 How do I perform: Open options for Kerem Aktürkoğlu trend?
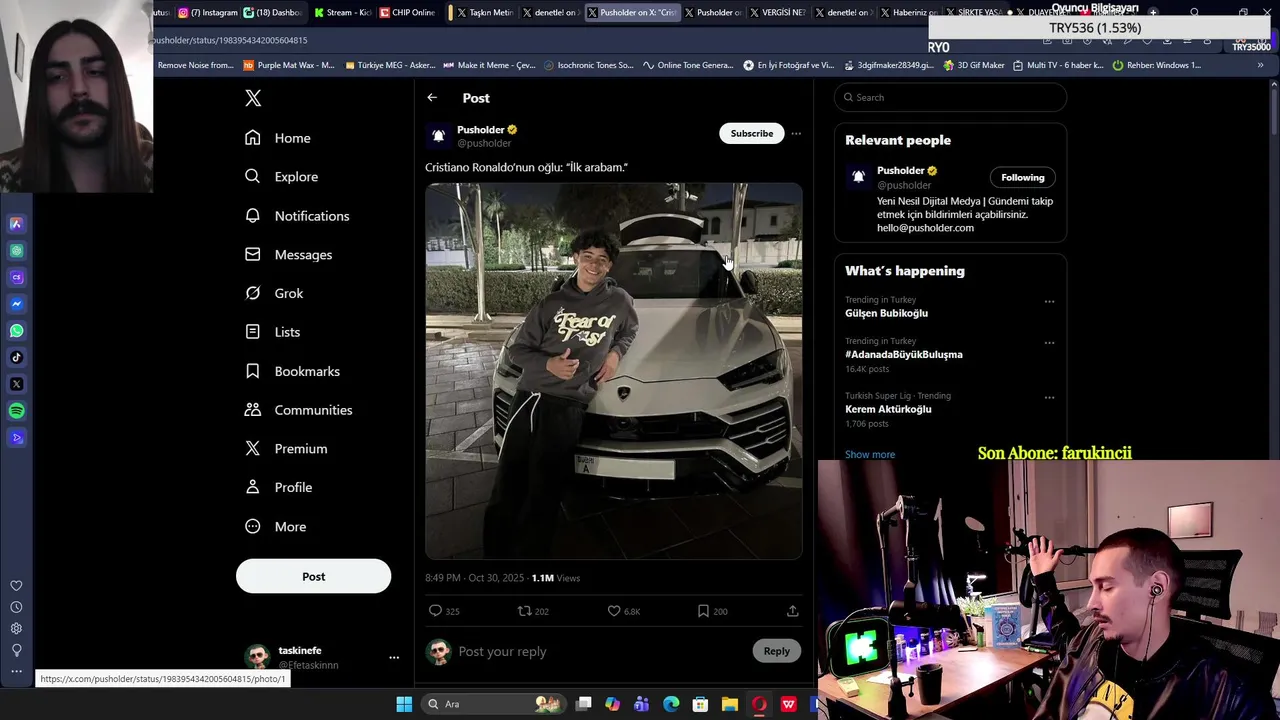pyautogui.click(x=1049, y=397)
